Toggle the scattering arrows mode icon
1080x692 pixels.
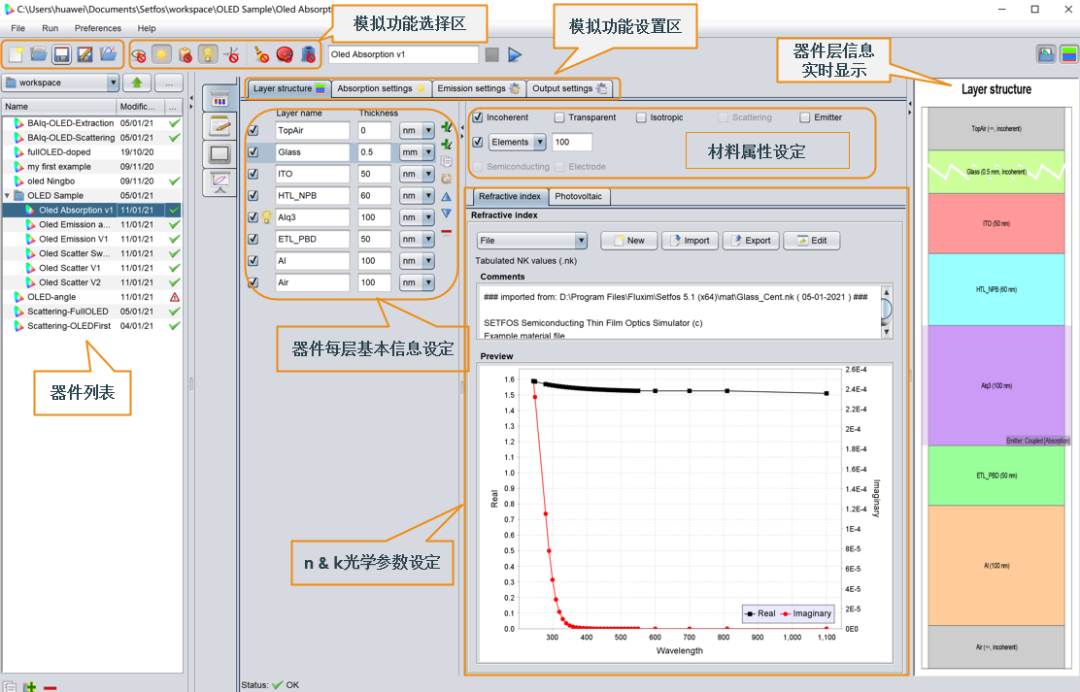[232, 54]
